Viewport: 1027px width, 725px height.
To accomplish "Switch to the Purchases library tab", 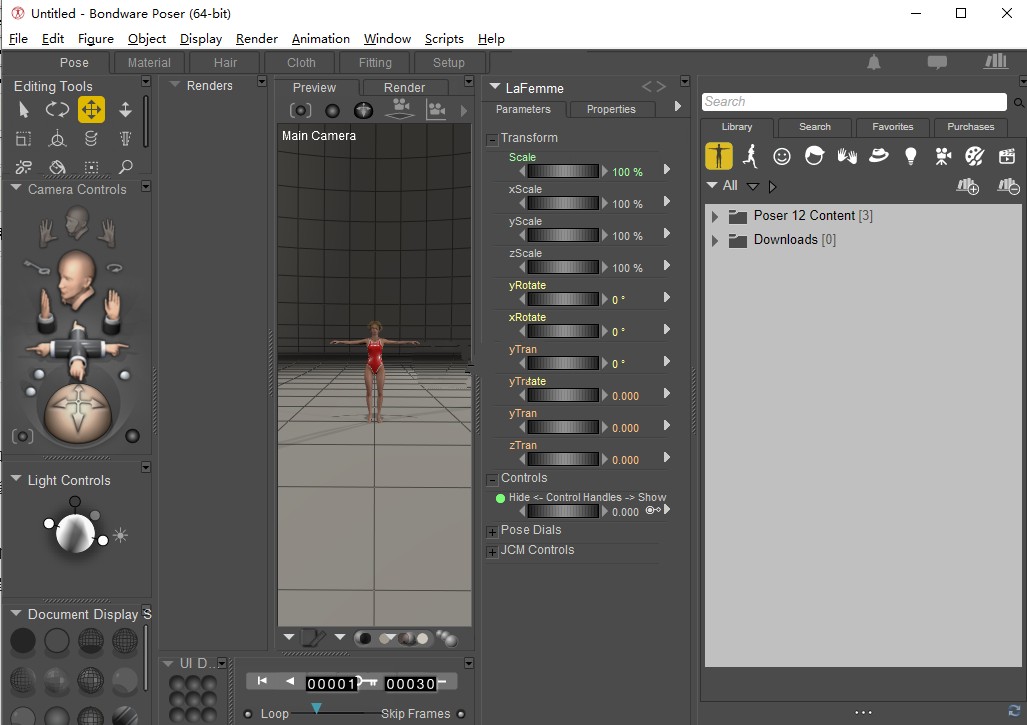I will 971,127.
